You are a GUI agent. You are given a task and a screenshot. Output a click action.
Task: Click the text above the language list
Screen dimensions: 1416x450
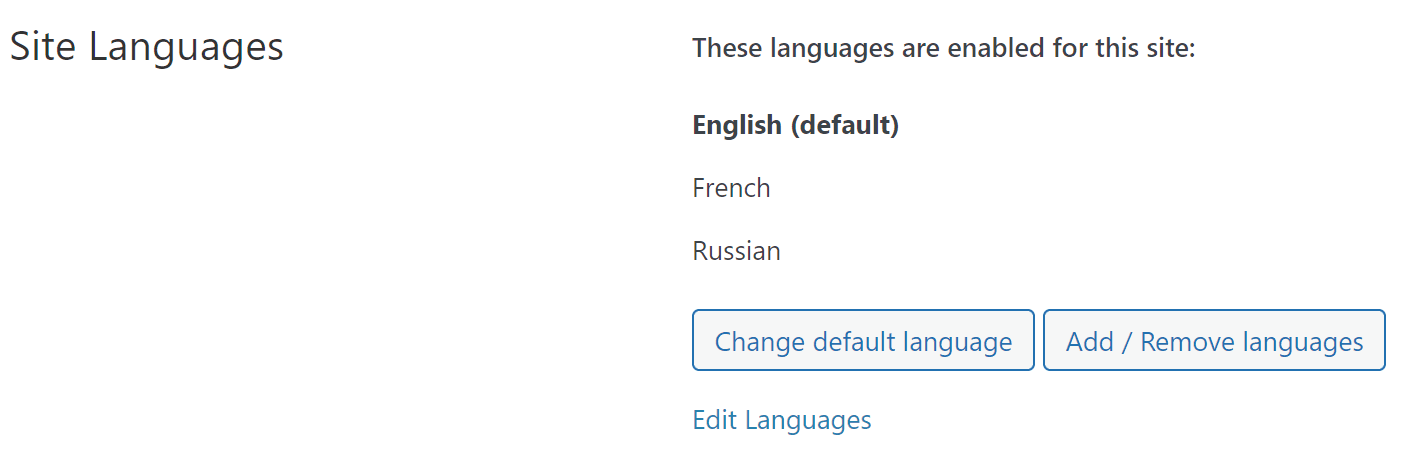943,48
